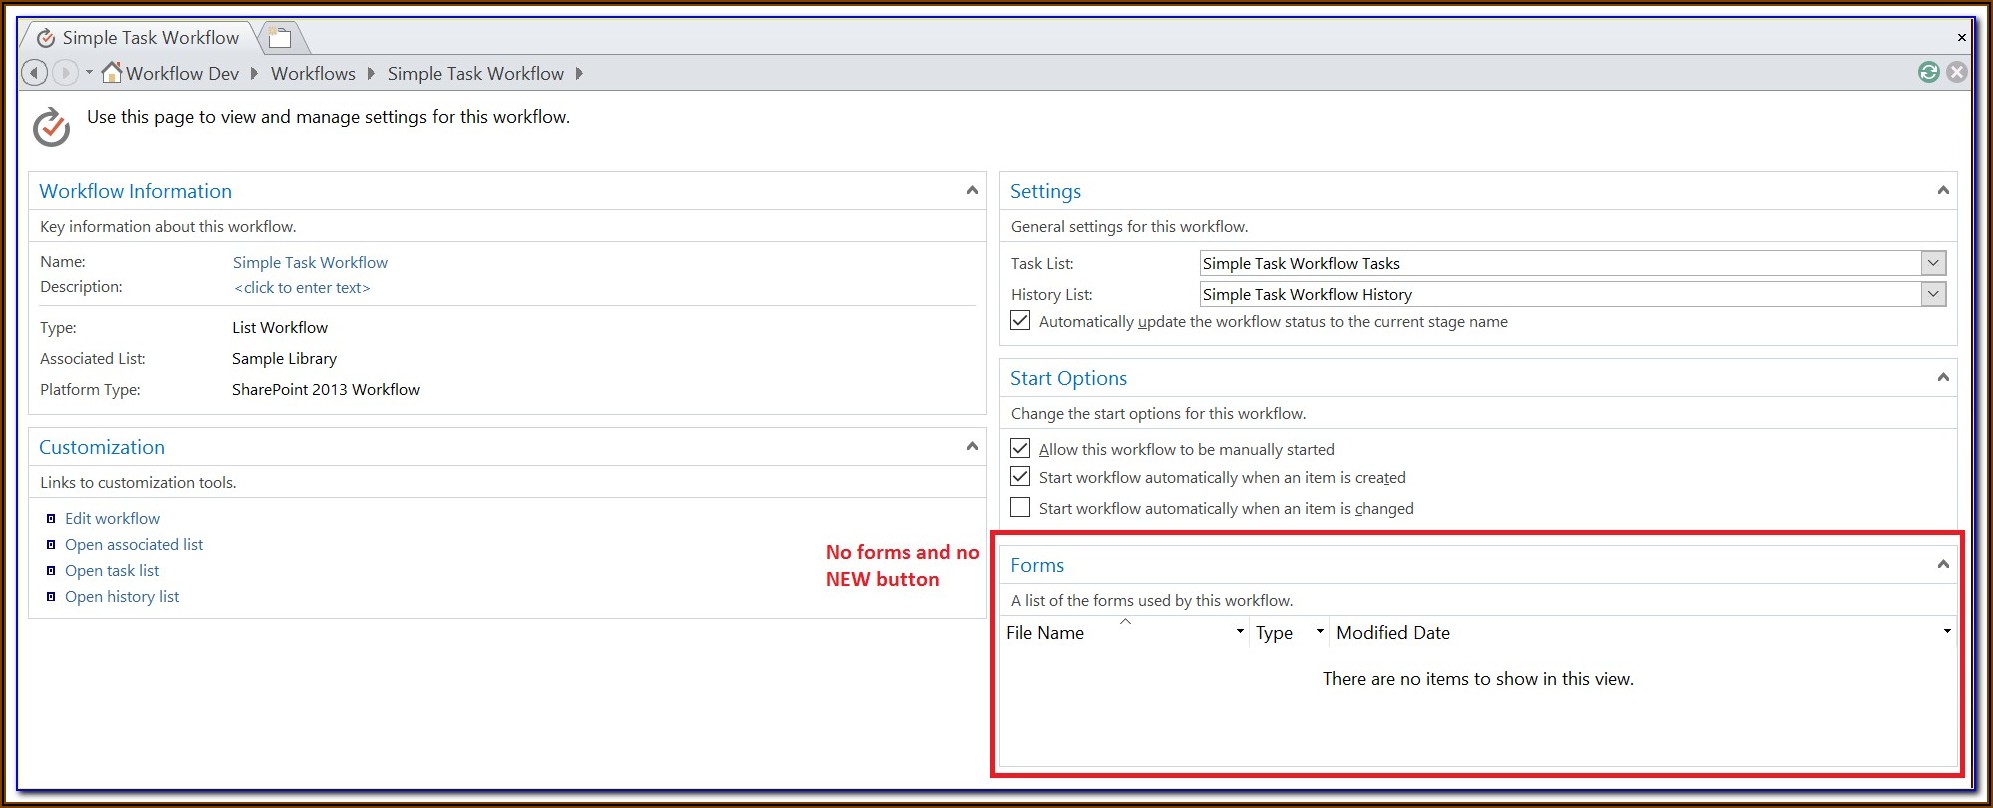Toggle automatically update workflow status checkbox

tap(1020, 321)
